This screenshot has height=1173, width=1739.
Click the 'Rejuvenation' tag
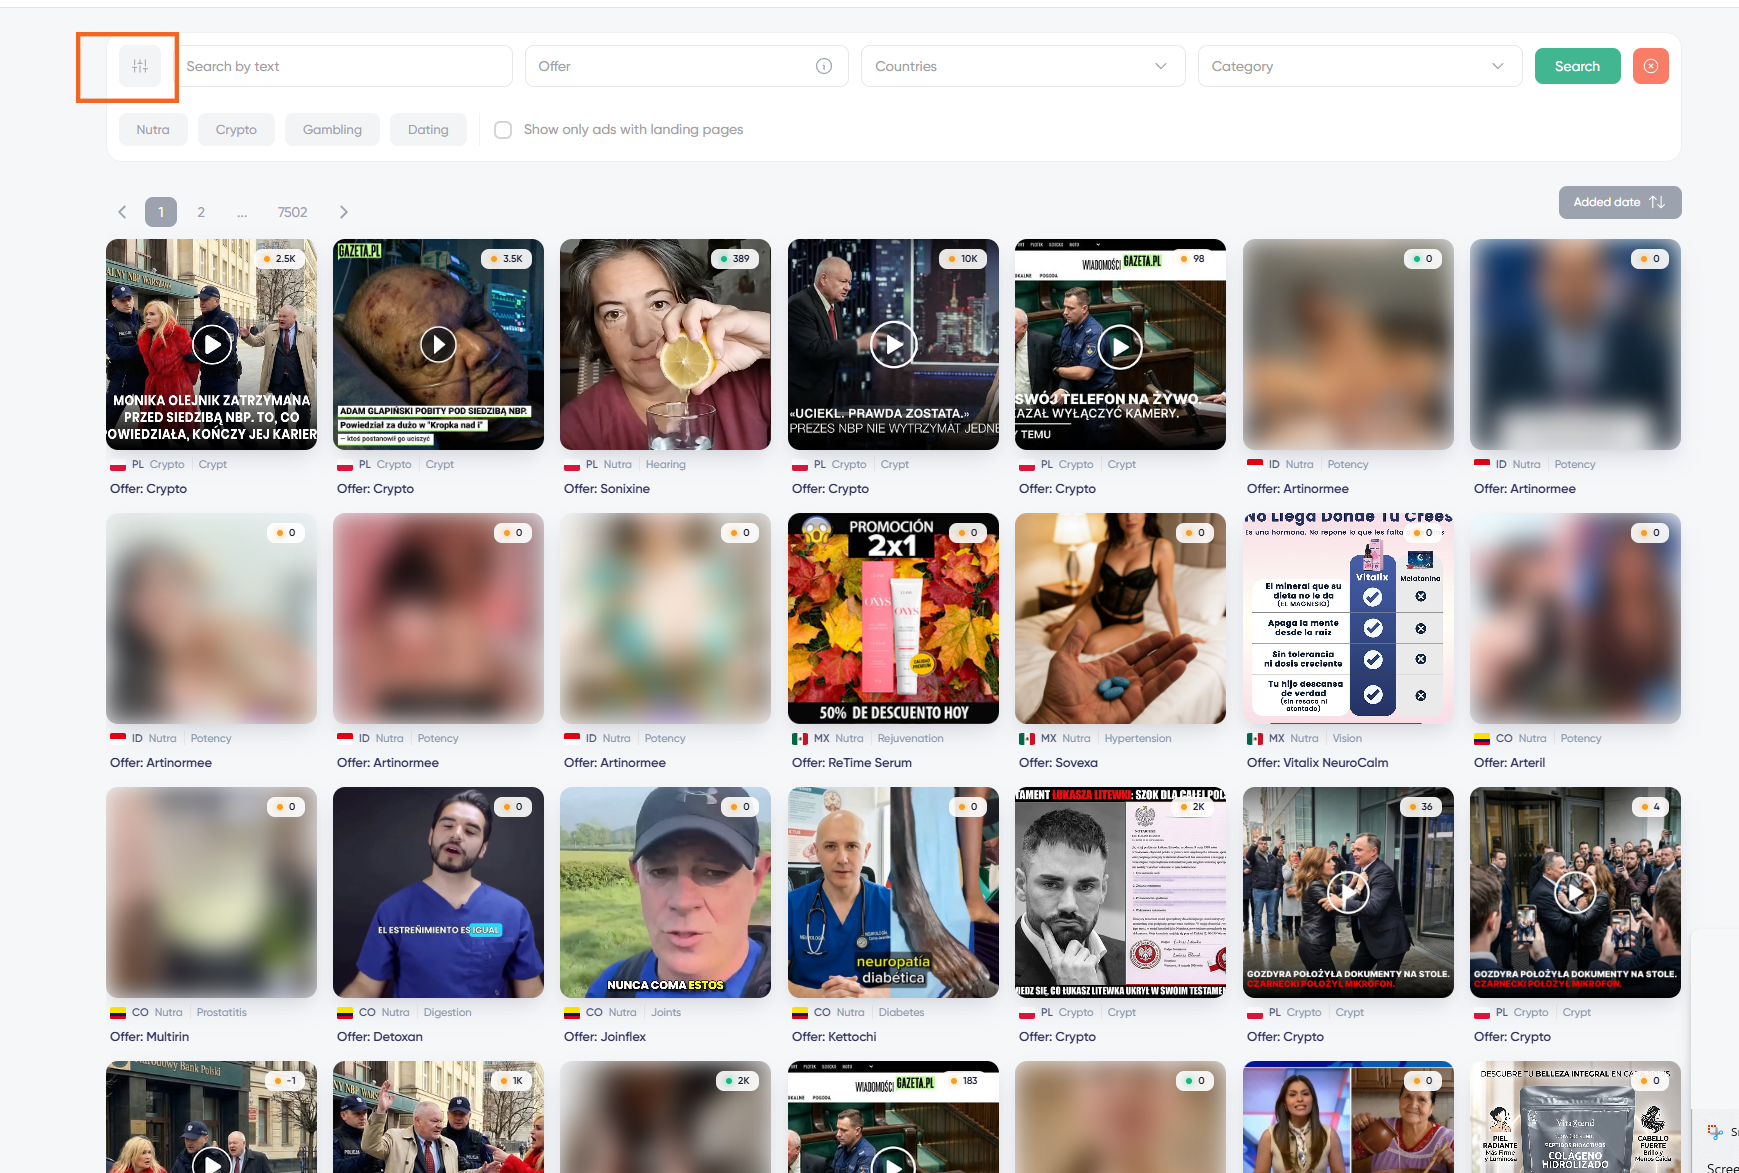[x=911, y=739]
